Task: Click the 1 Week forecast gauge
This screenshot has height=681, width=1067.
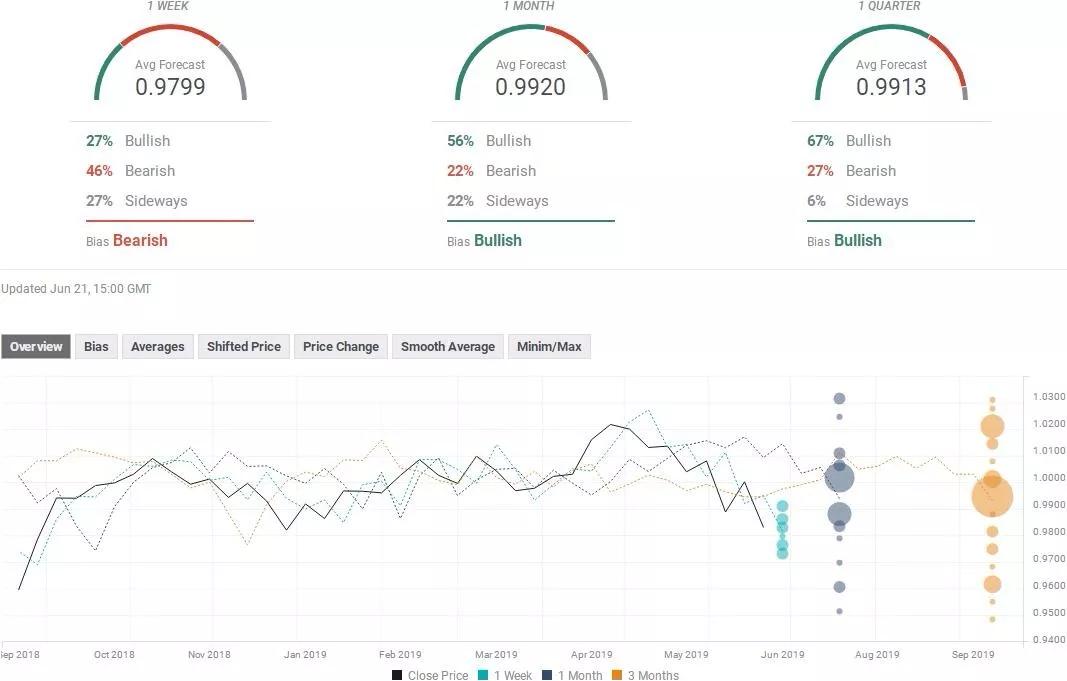Action: tap(170, 70)
